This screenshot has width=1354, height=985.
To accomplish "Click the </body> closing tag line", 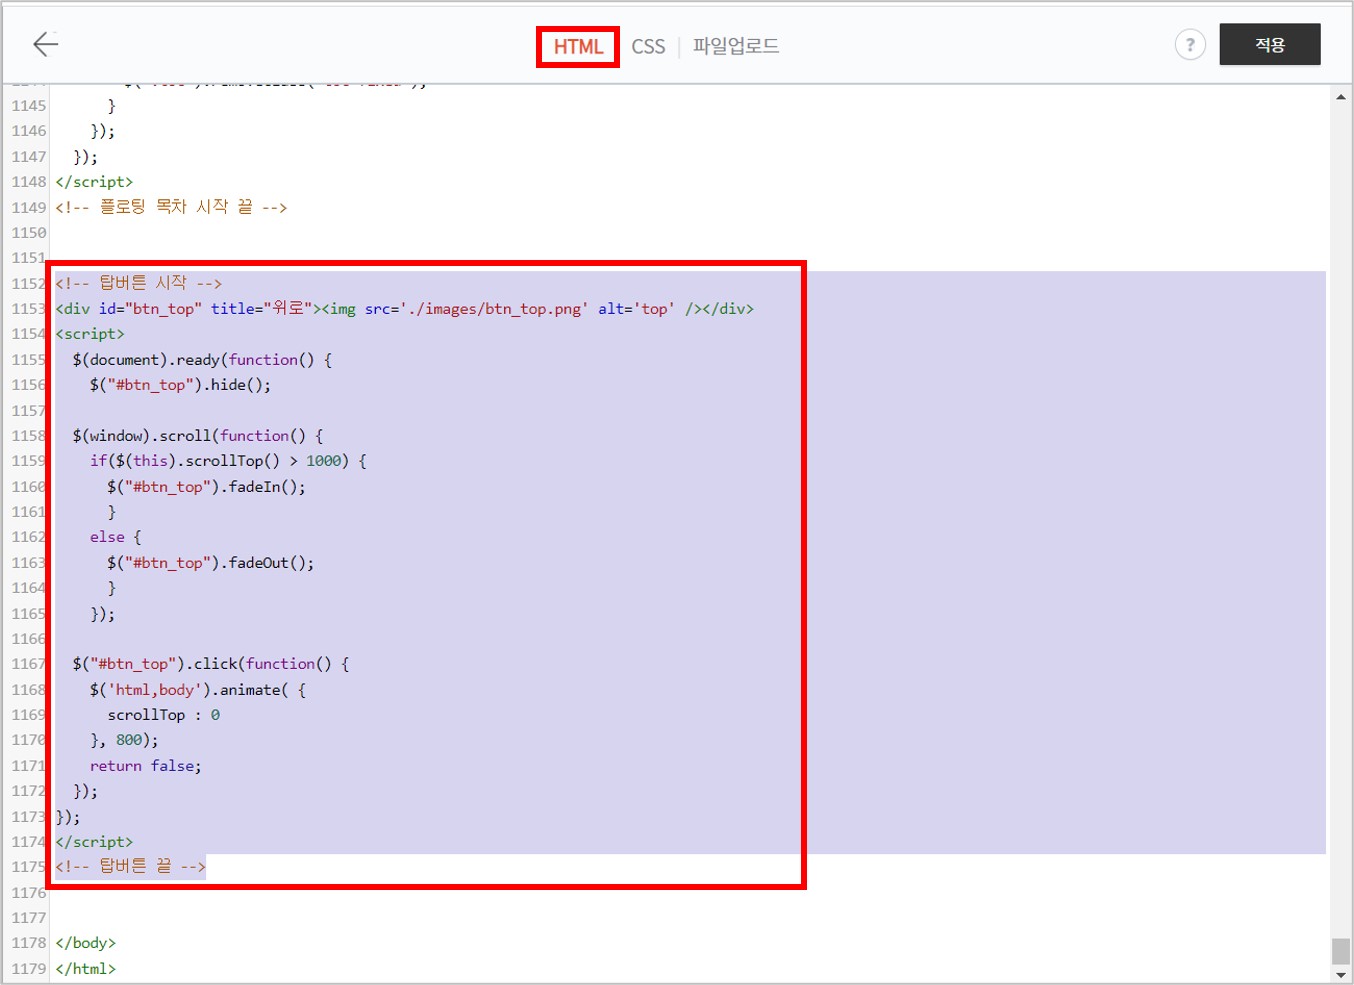I will (86, 943).
